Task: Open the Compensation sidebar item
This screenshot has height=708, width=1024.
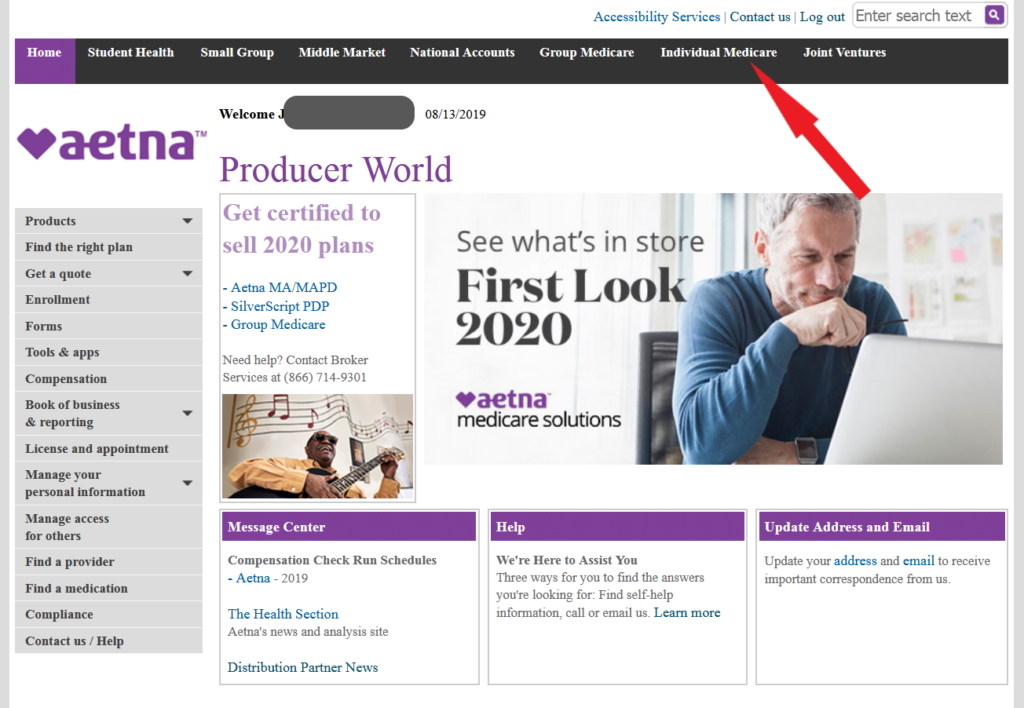Action: [108, 379]
